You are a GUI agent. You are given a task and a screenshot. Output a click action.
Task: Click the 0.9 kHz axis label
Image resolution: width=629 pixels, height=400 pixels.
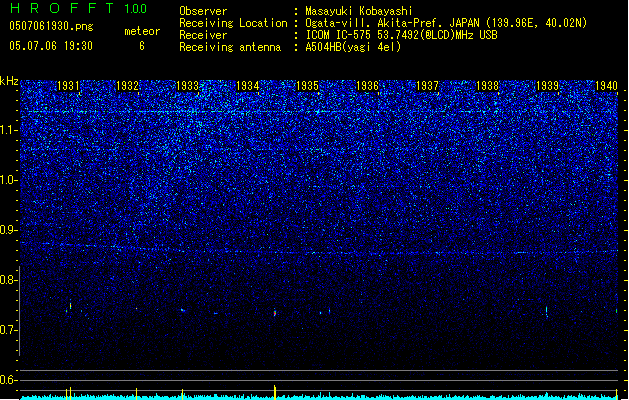(x=9, y=230)
